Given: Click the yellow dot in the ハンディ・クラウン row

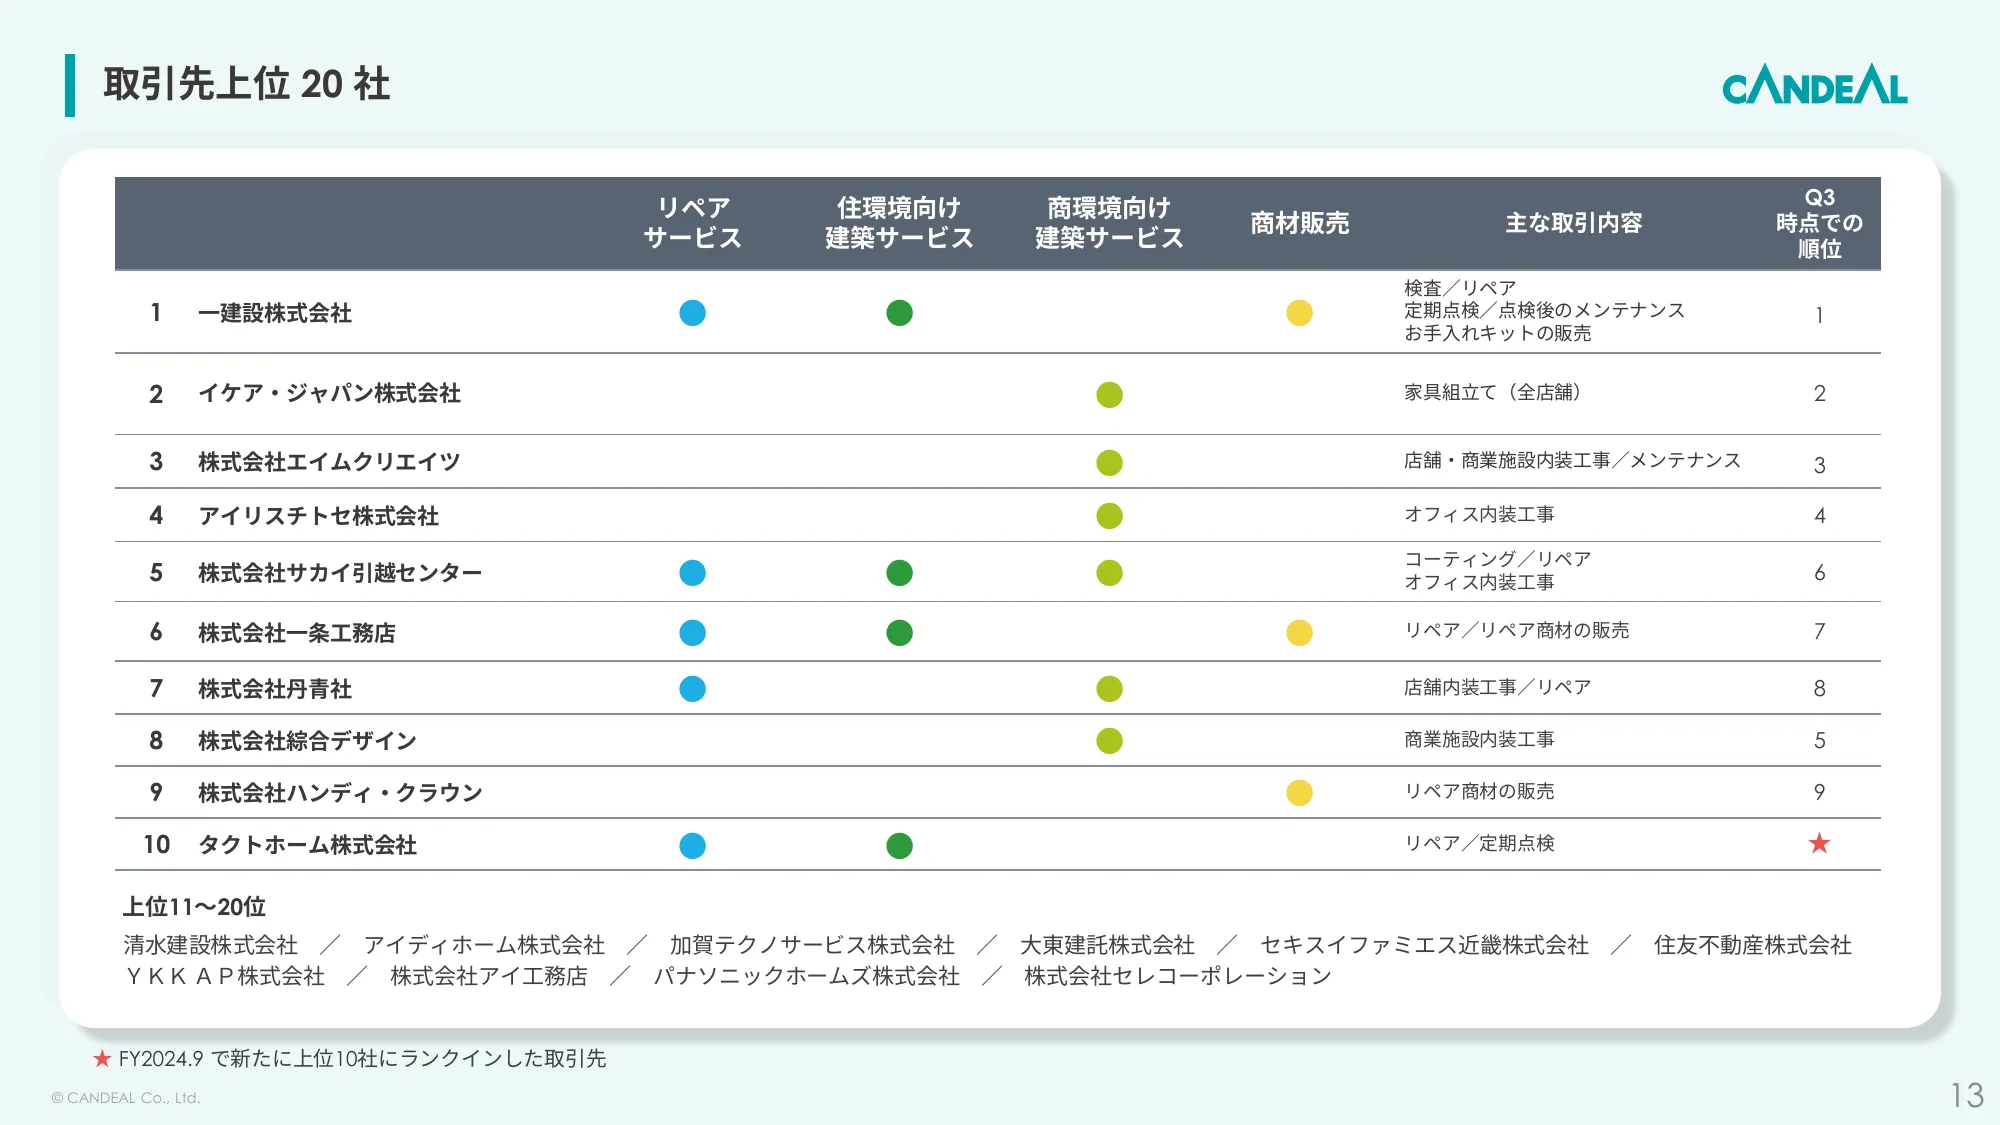Looking at the screenshot, I should [1299, 793].
